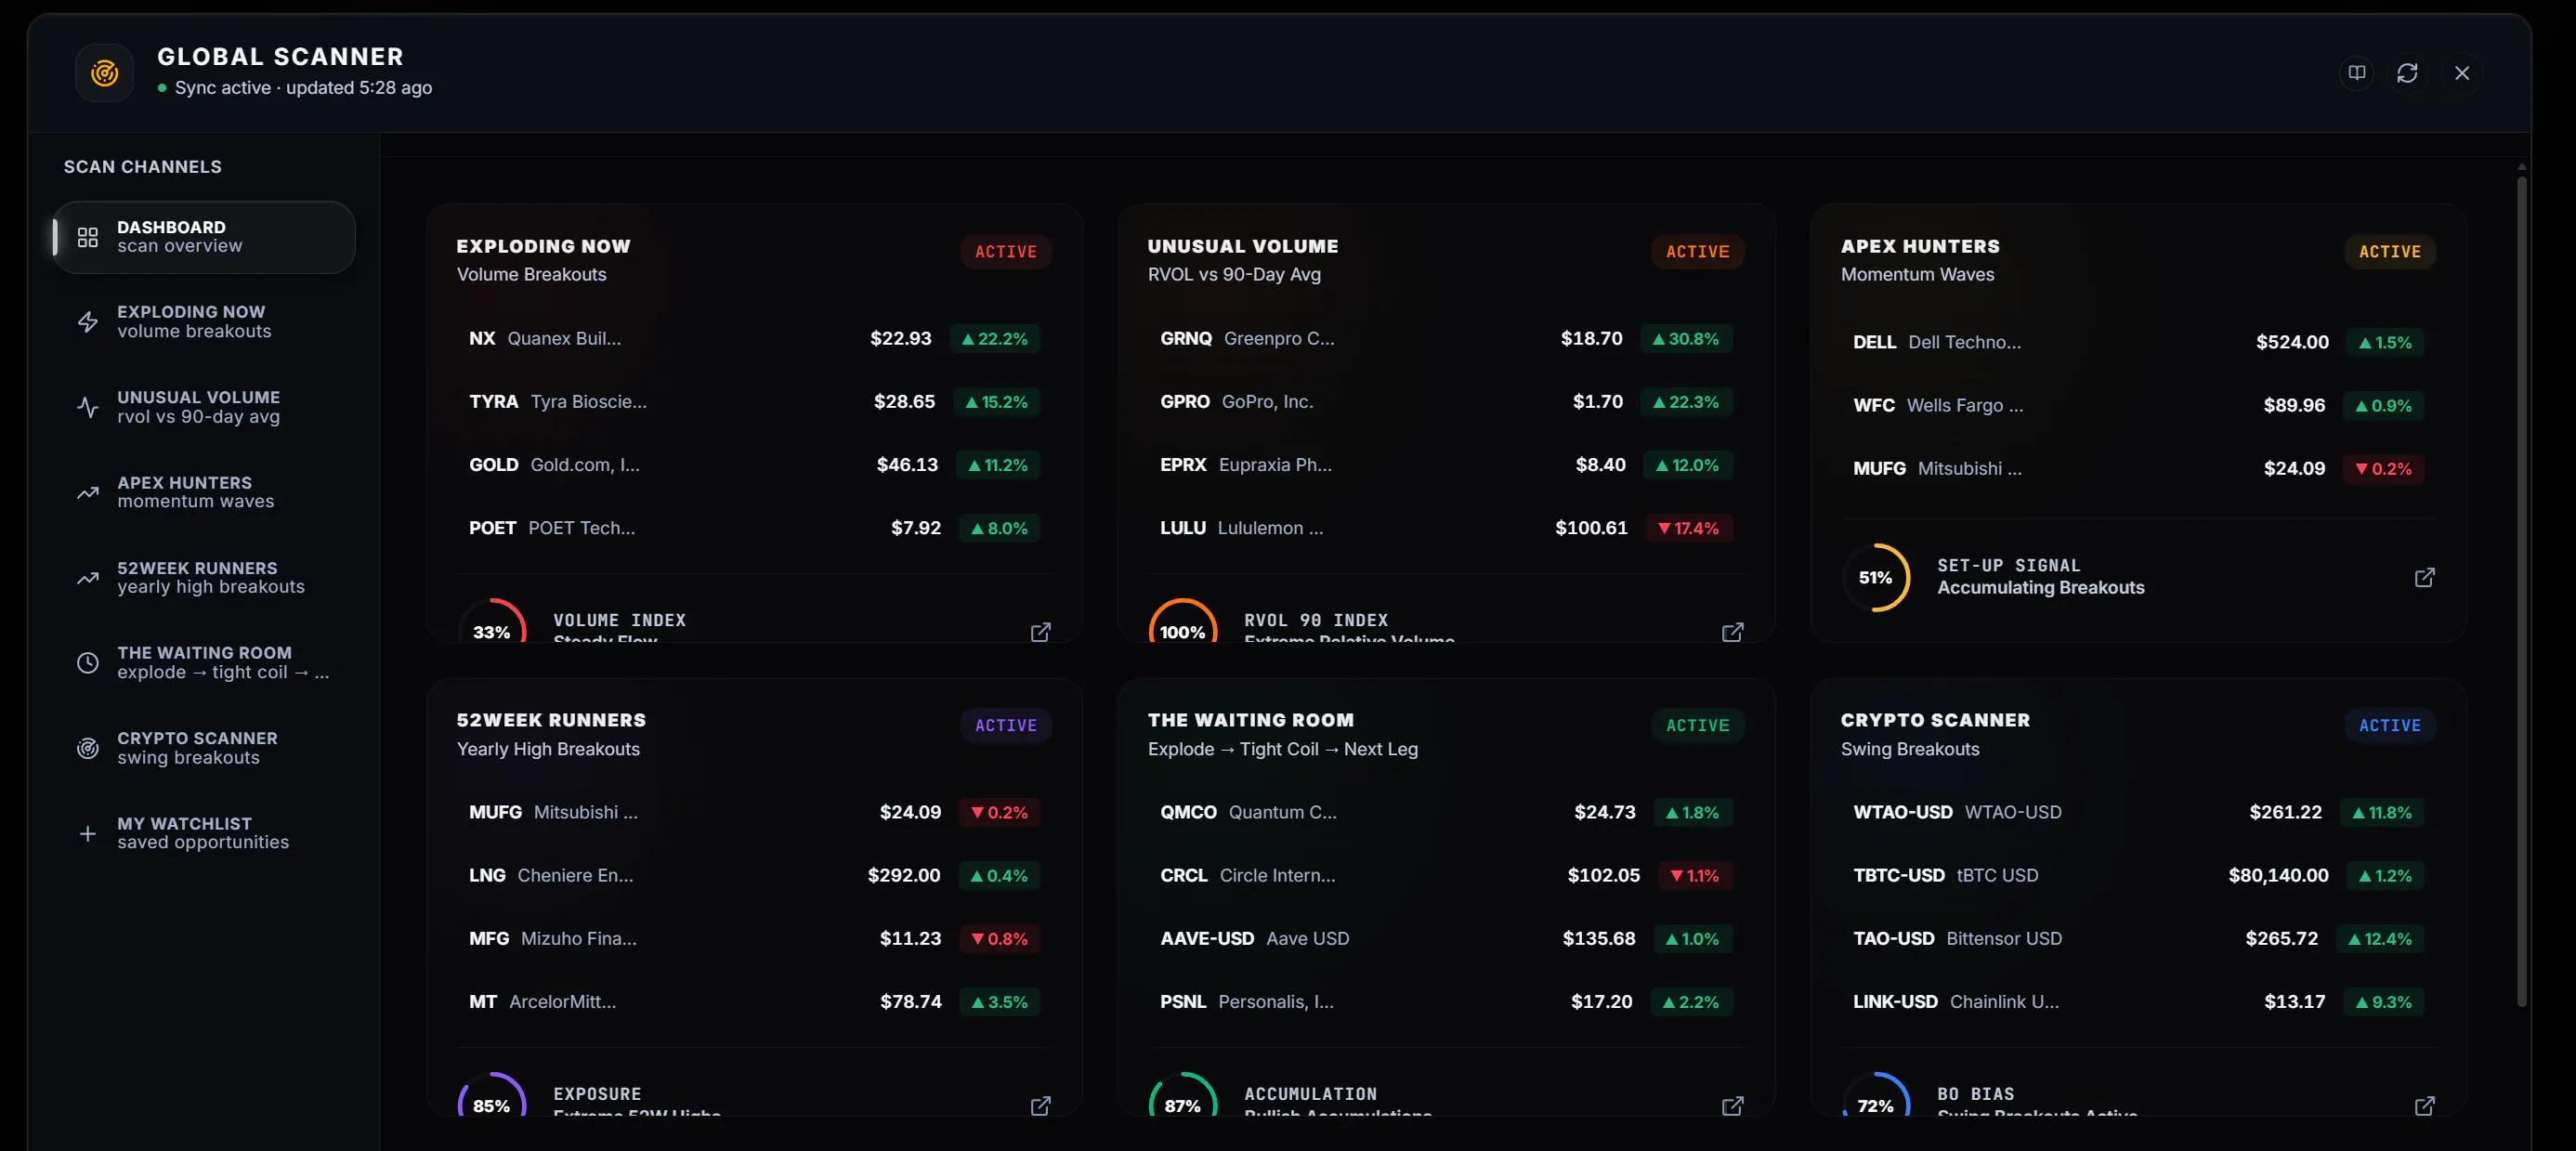Click the Global Scanner radar logo icon

[x=105, y=72]
